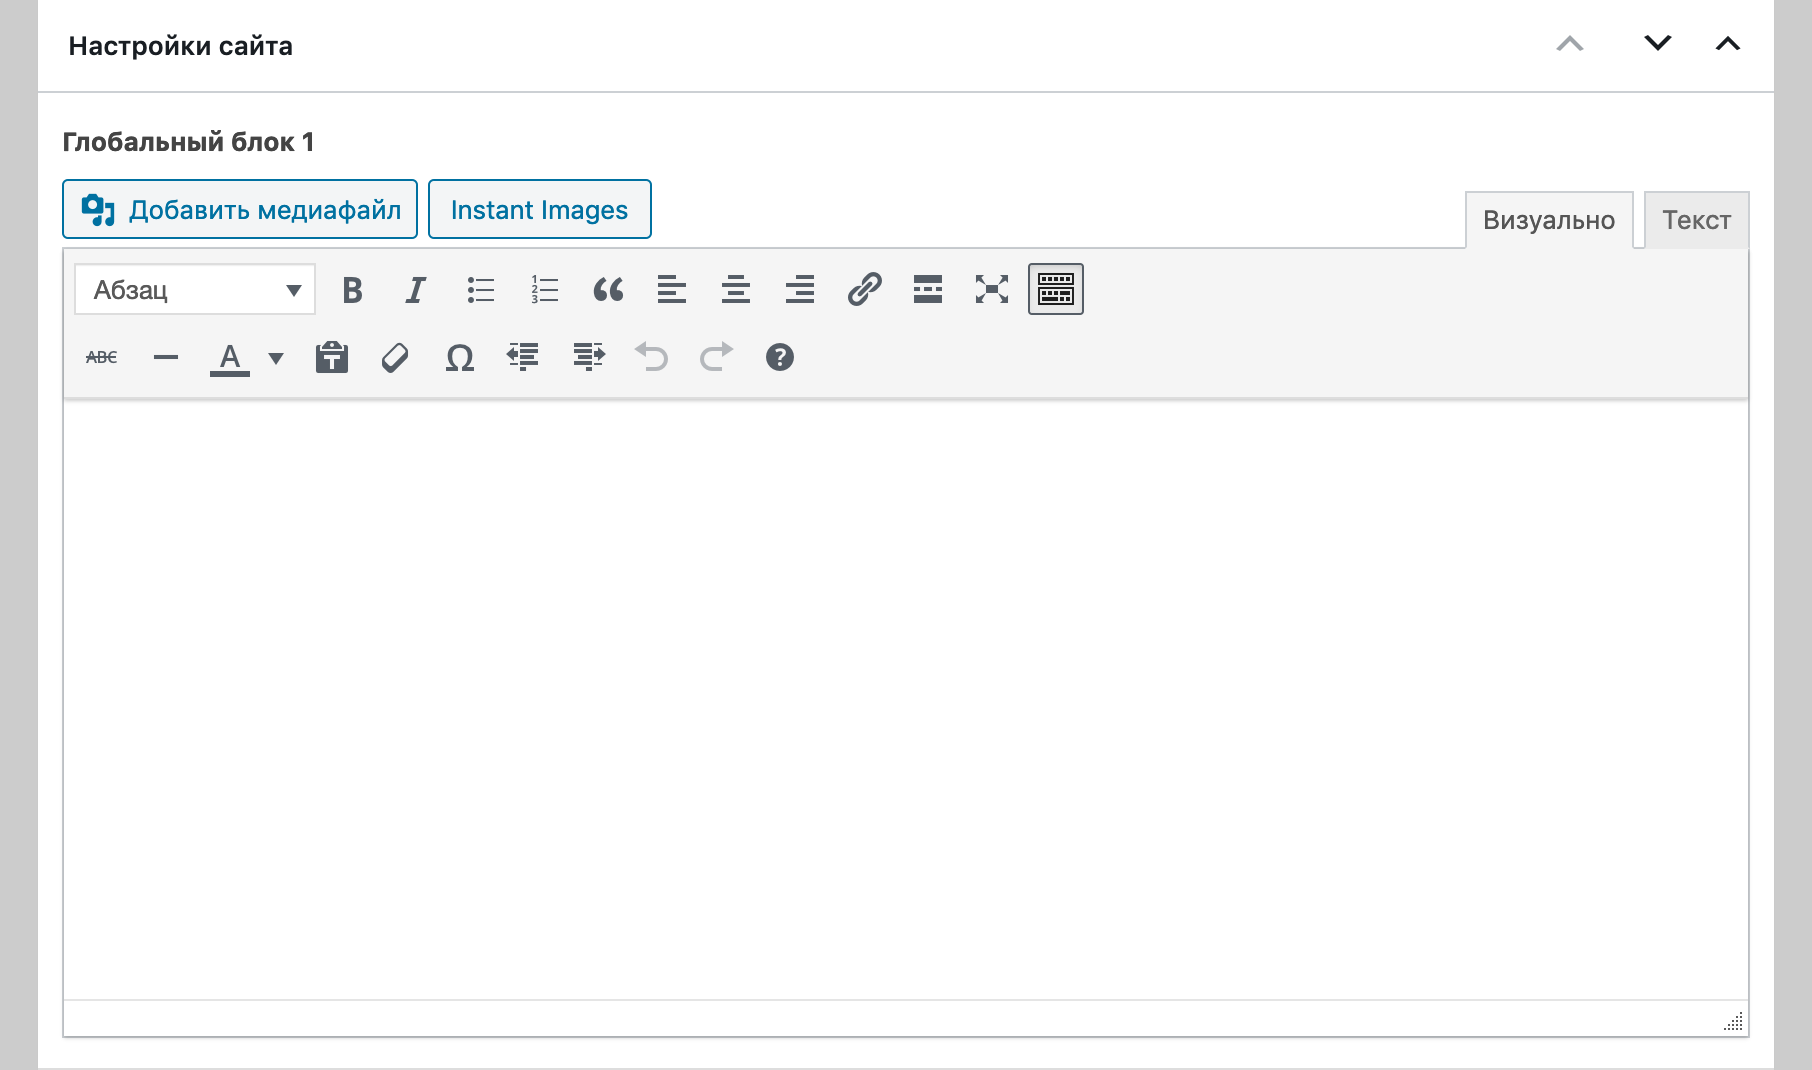
Task: Move Настройки сайта panel up
Action: (x=1570, y=44)
